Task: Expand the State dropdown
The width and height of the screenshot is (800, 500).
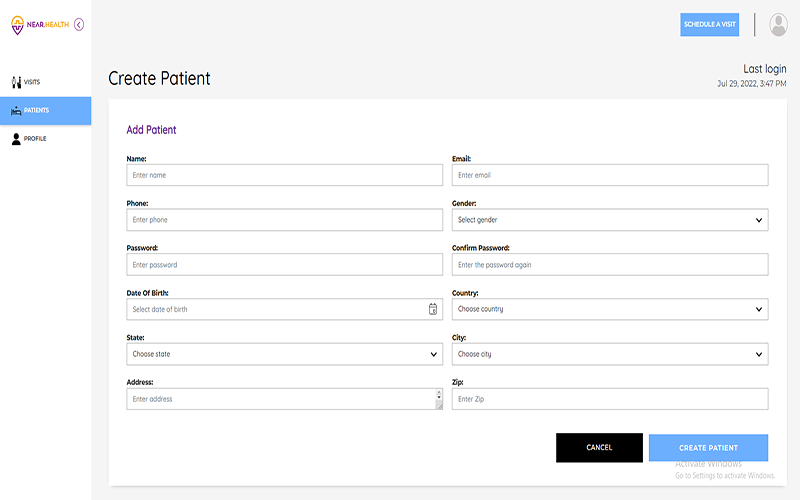Action: 433,354
